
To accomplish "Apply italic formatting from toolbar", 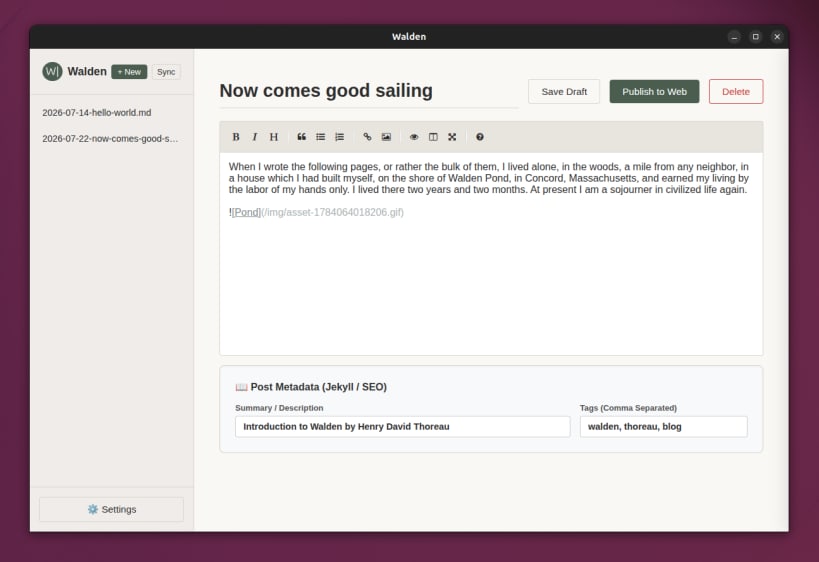I will 254,137.
